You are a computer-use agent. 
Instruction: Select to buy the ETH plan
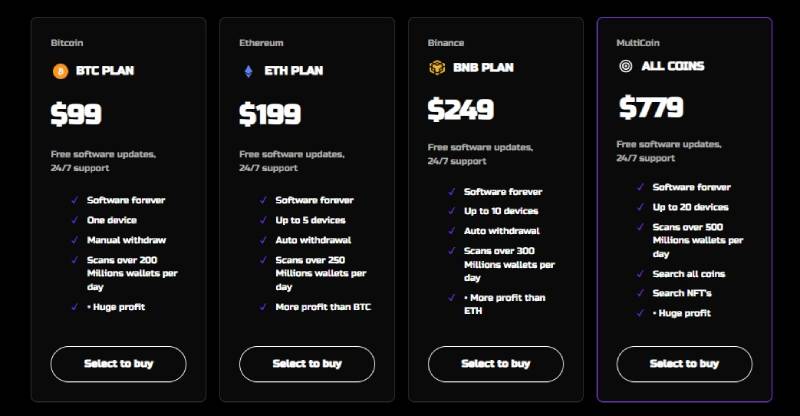pyautogui.click(x=307, y=364)
